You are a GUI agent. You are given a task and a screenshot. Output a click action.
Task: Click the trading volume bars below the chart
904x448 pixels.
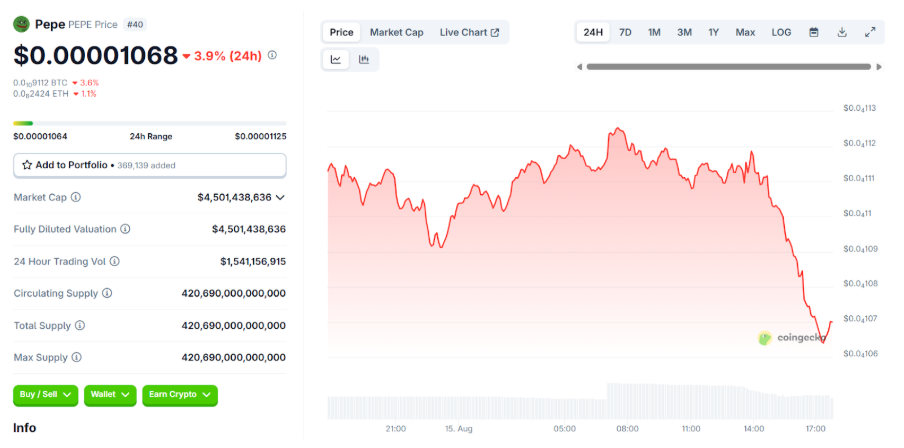(580, 401)
